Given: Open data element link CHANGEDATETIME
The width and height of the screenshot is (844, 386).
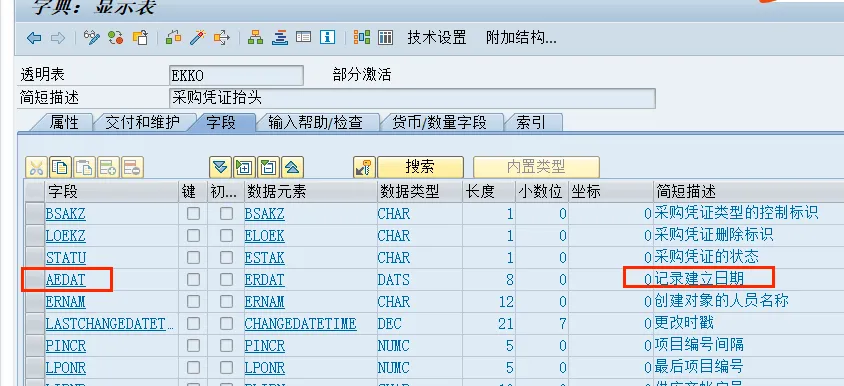Looking at the screenshot, I should coord(300,324).
